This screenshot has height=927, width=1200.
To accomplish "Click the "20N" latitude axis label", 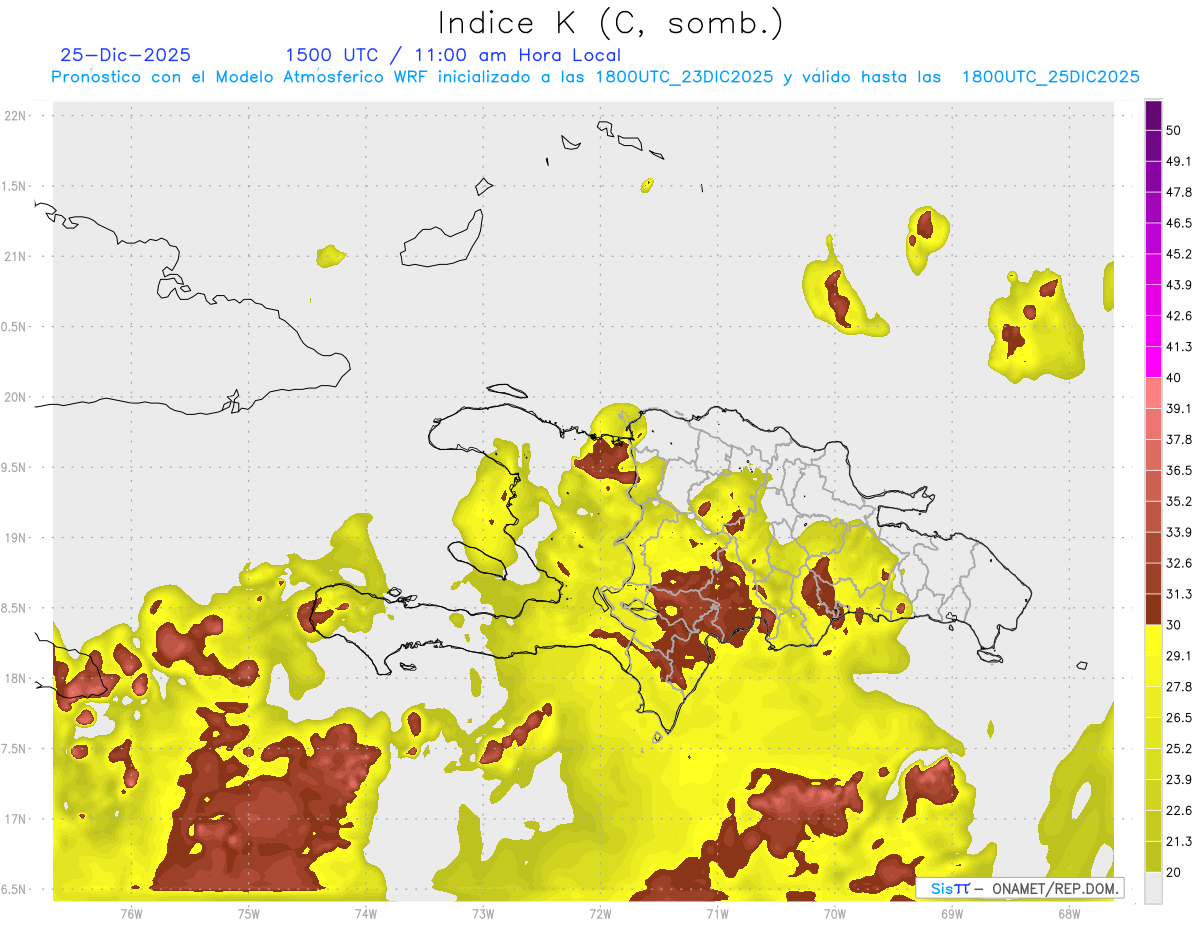I will [x=17, y=397].
